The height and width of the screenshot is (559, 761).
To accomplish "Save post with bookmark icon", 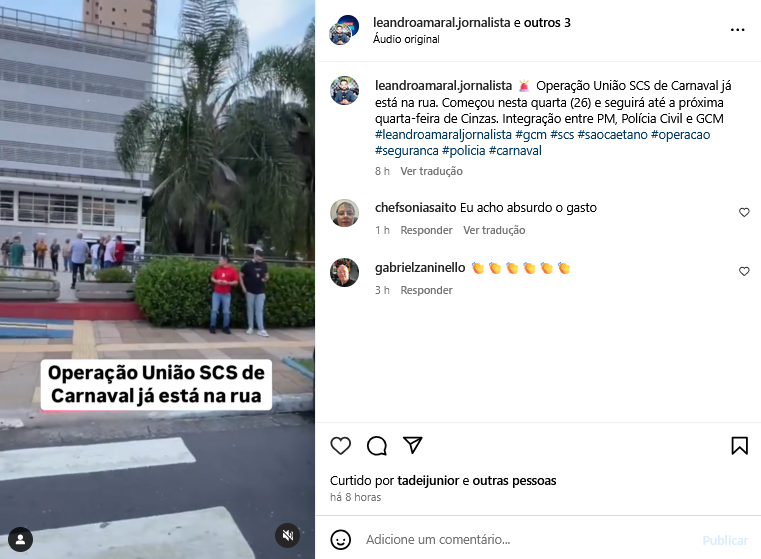I will (739, 445).
